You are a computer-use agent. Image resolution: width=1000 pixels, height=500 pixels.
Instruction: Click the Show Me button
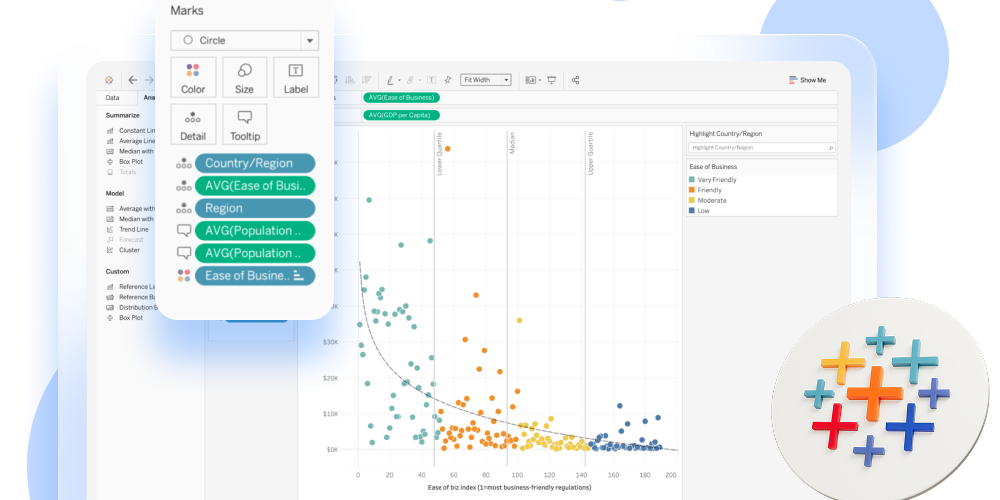(807, 80)
